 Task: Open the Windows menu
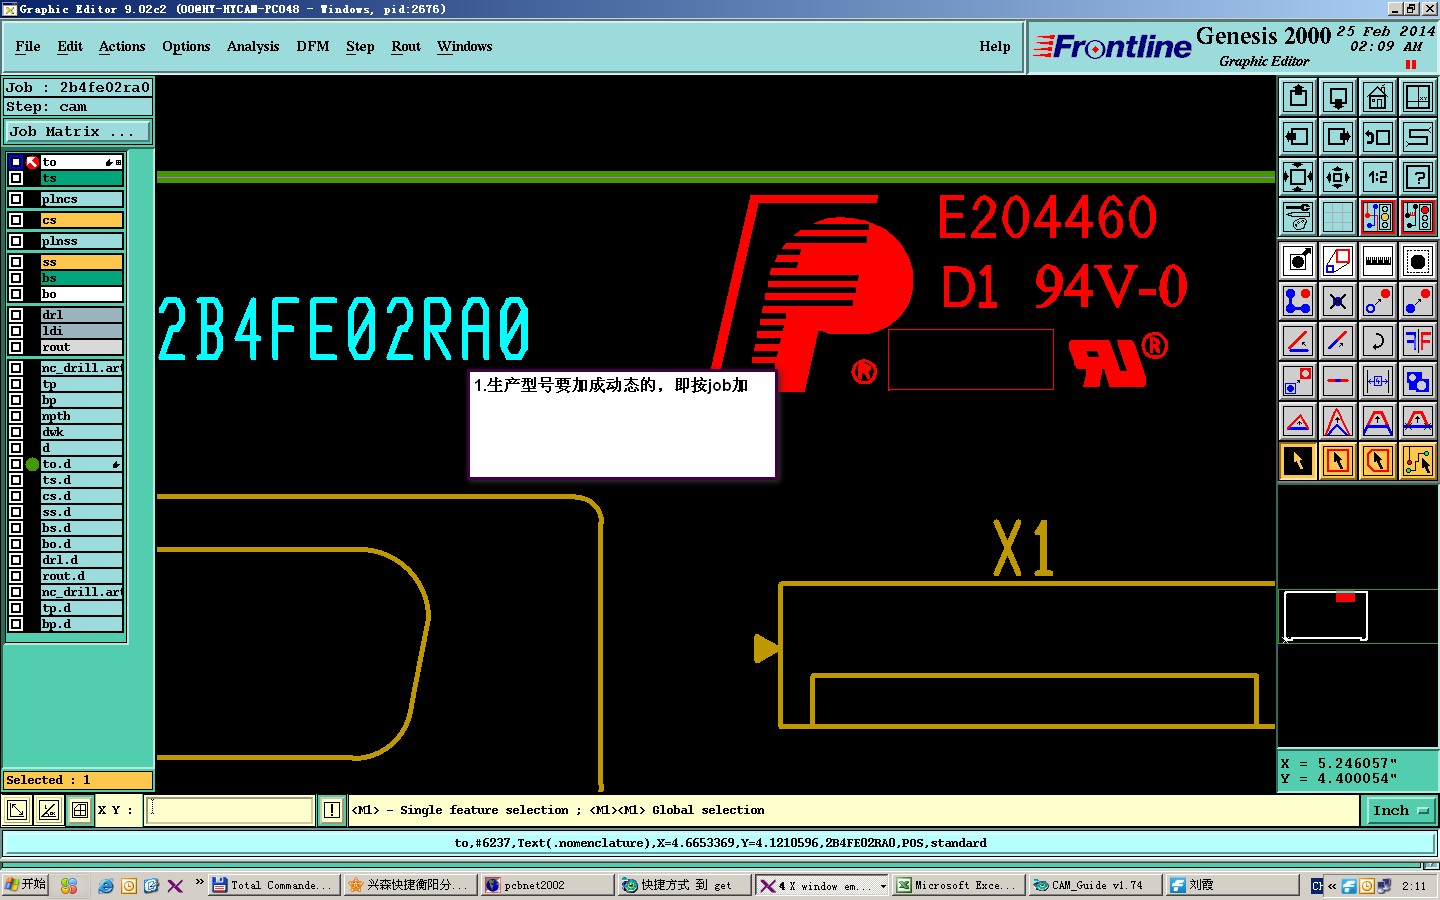tap(465, 47)
